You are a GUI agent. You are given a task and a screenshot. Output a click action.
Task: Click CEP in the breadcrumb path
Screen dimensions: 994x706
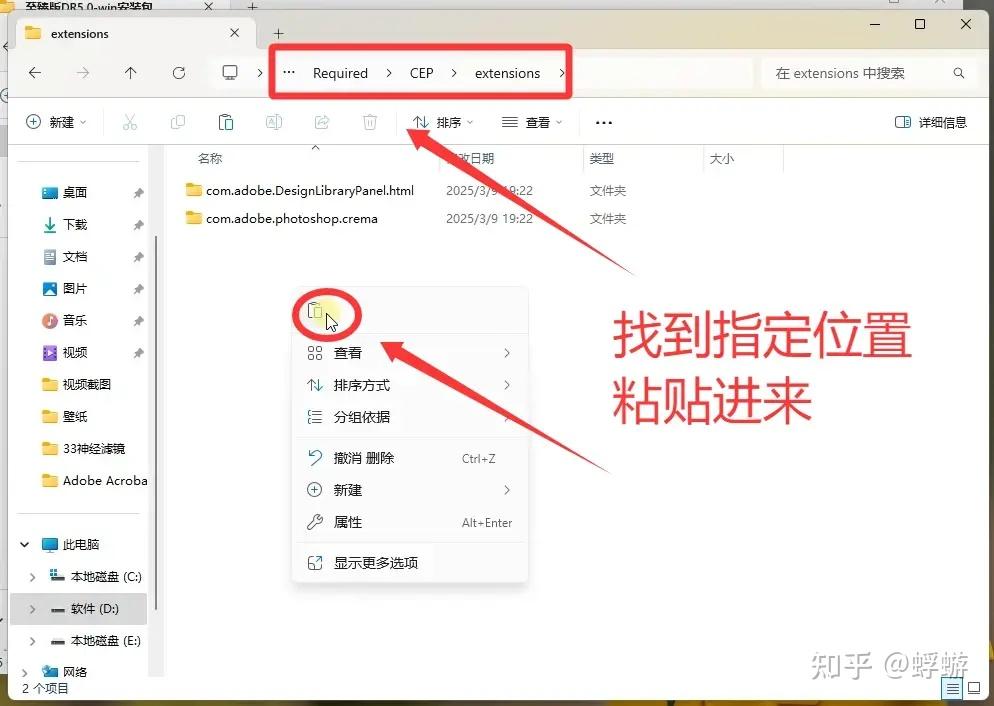[421, 72]
